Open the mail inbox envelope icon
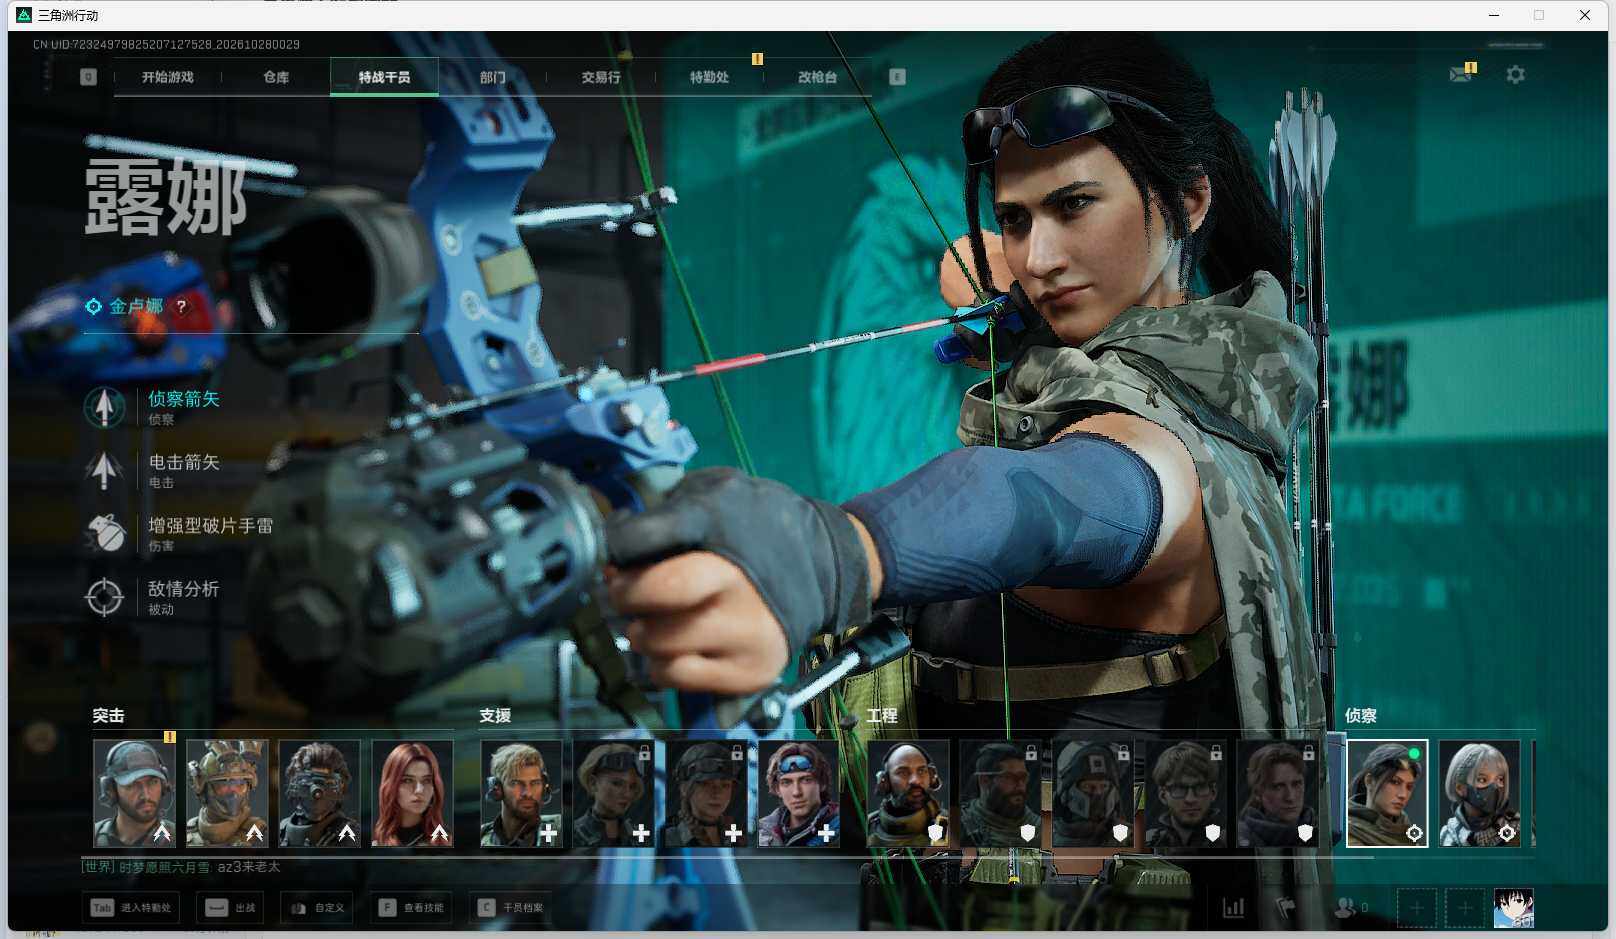Viewport: 1616px width, 939px height. pos(1460,75)
